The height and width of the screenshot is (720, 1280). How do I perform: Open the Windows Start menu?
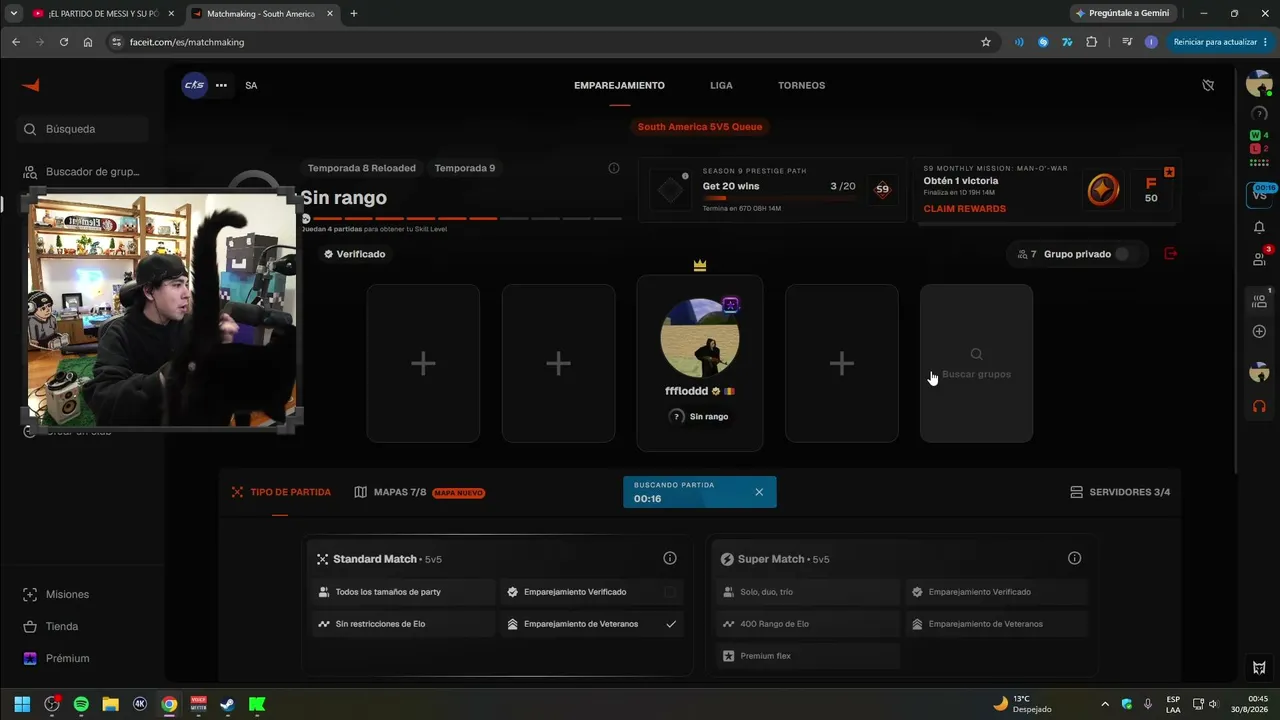point(22,704)
